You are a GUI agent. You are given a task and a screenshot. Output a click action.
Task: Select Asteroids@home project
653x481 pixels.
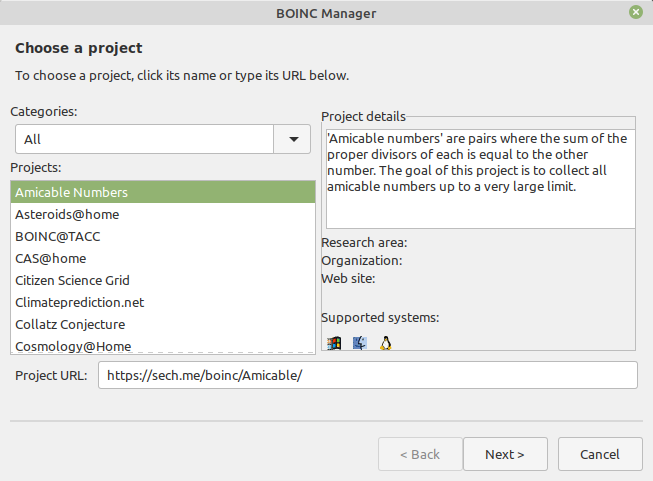163,214
